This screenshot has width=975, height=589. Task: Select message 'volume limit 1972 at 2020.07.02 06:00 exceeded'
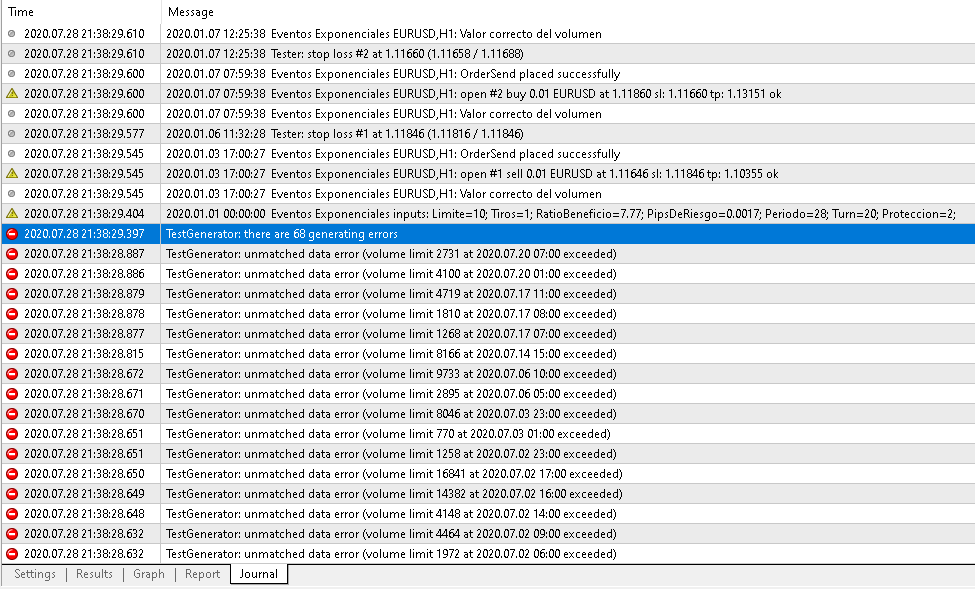[391, 554]
